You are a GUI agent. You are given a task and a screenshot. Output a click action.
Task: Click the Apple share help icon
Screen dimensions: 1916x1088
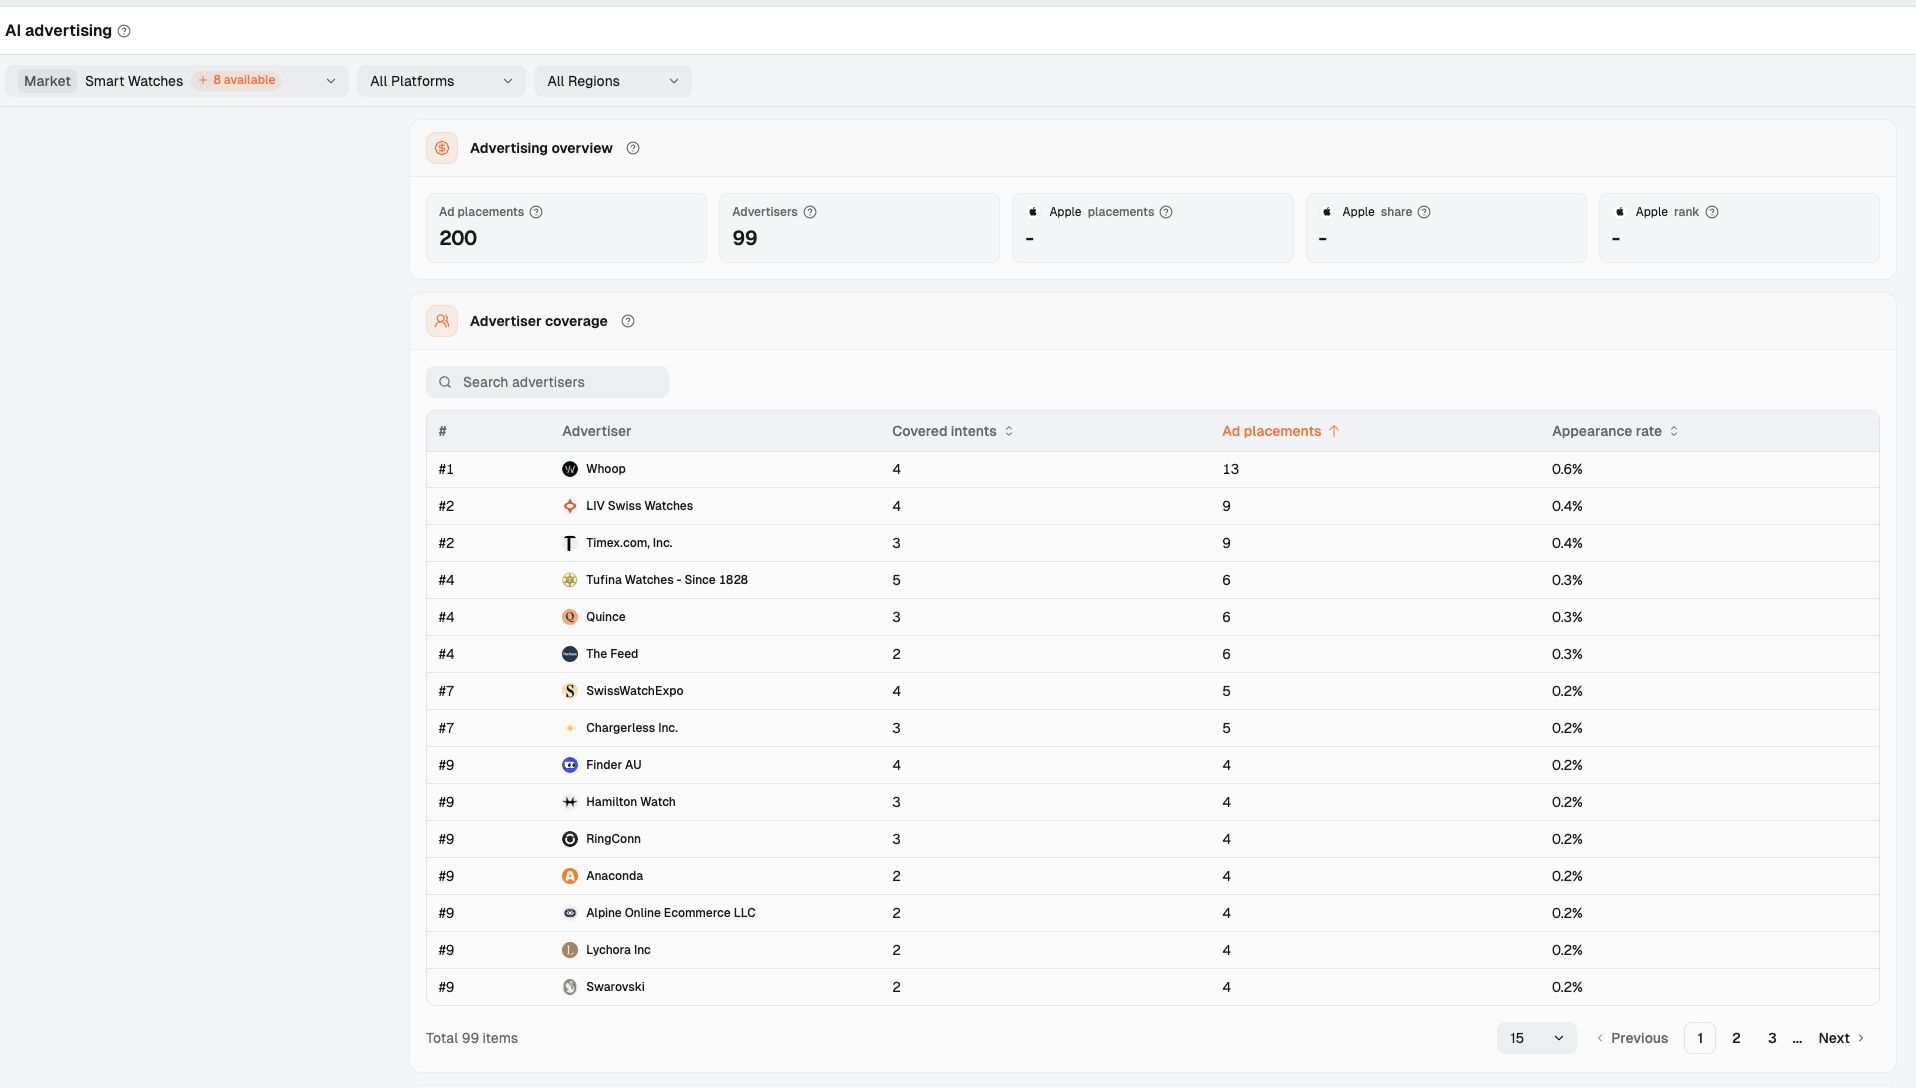point(1424,212)
